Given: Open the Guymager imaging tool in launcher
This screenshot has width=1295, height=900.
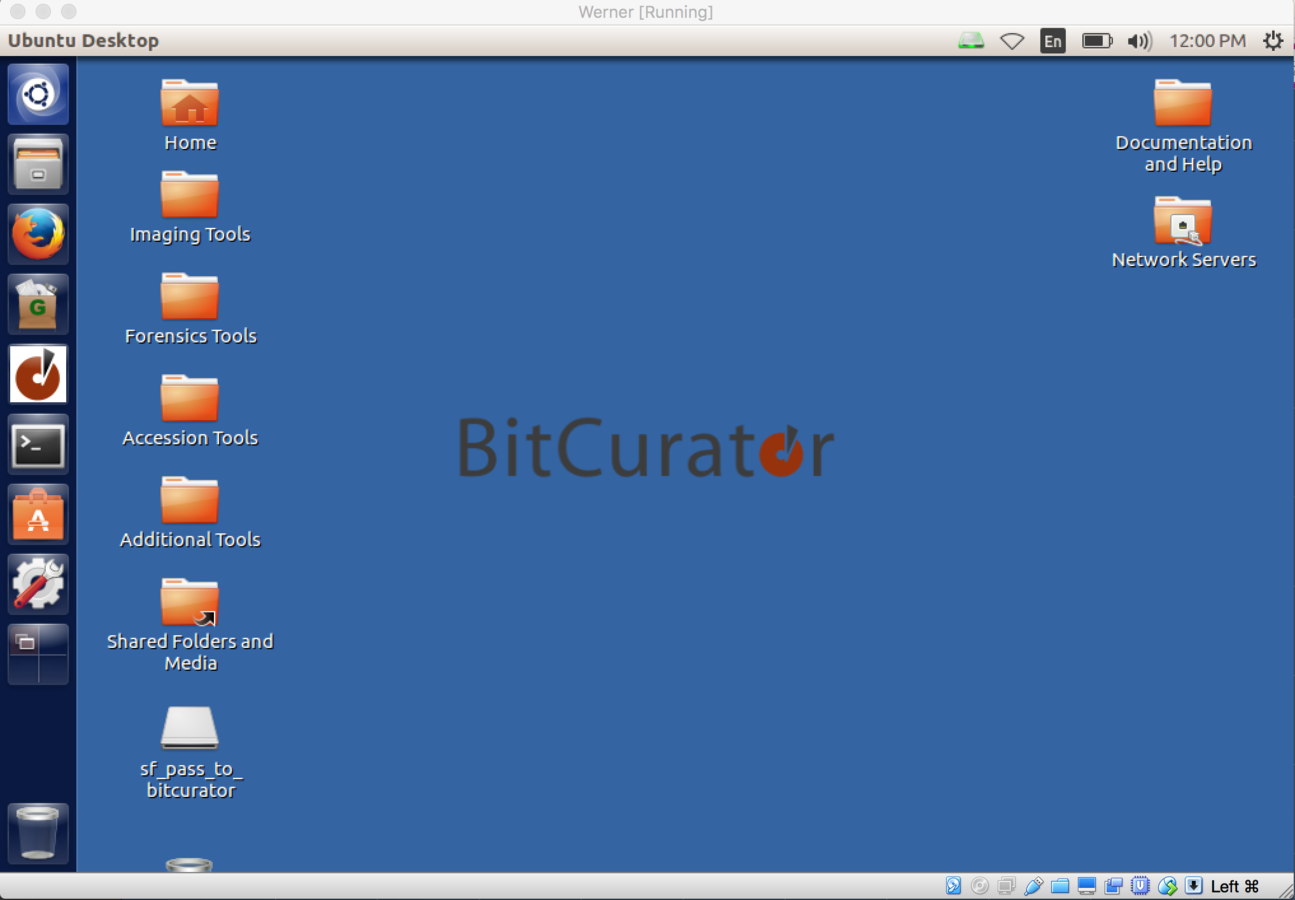Looking at the screenshot, I should pos(38,304).
